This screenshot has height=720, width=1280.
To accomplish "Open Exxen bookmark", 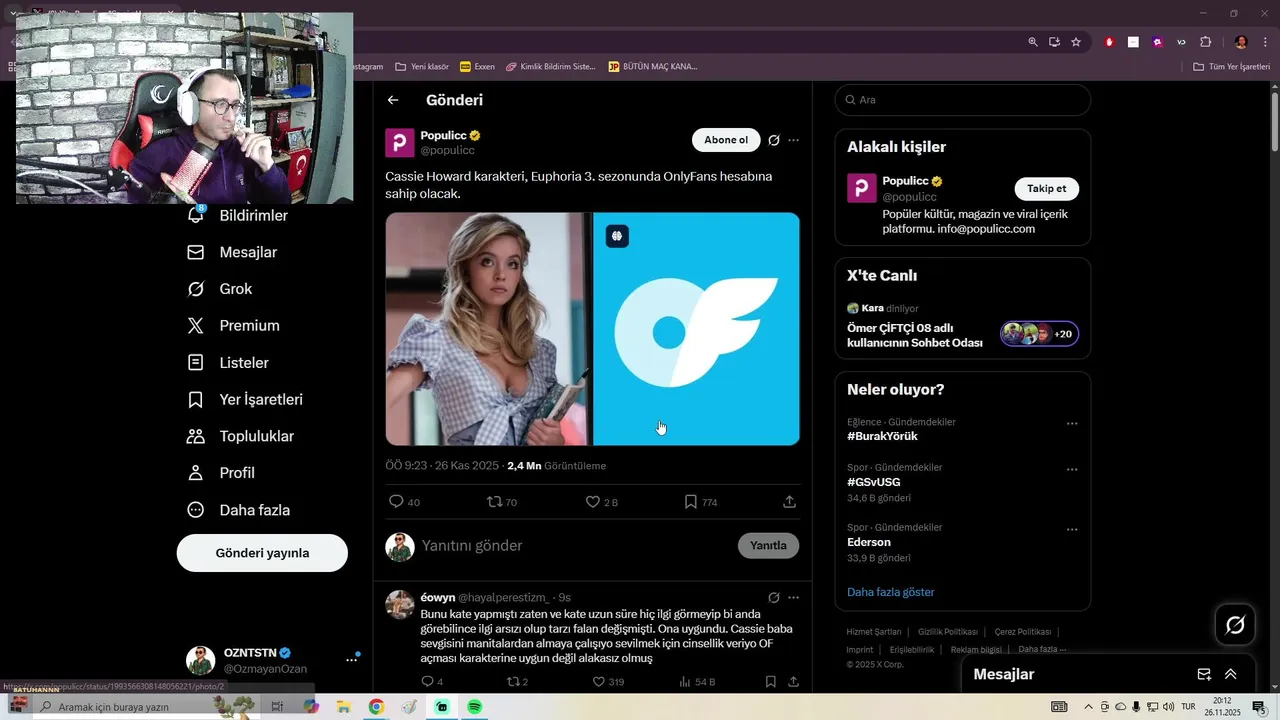I will (477, 67).
